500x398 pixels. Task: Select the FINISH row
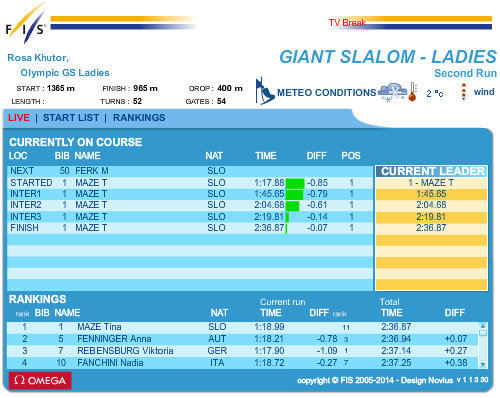[x=190, y=228]
